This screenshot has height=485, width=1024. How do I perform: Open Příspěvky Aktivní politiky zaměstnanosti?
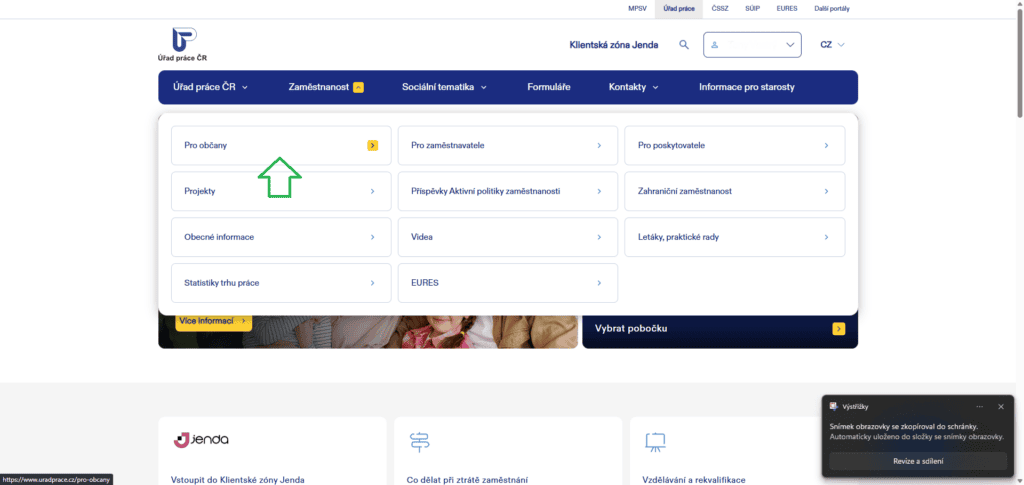[507, 191]
